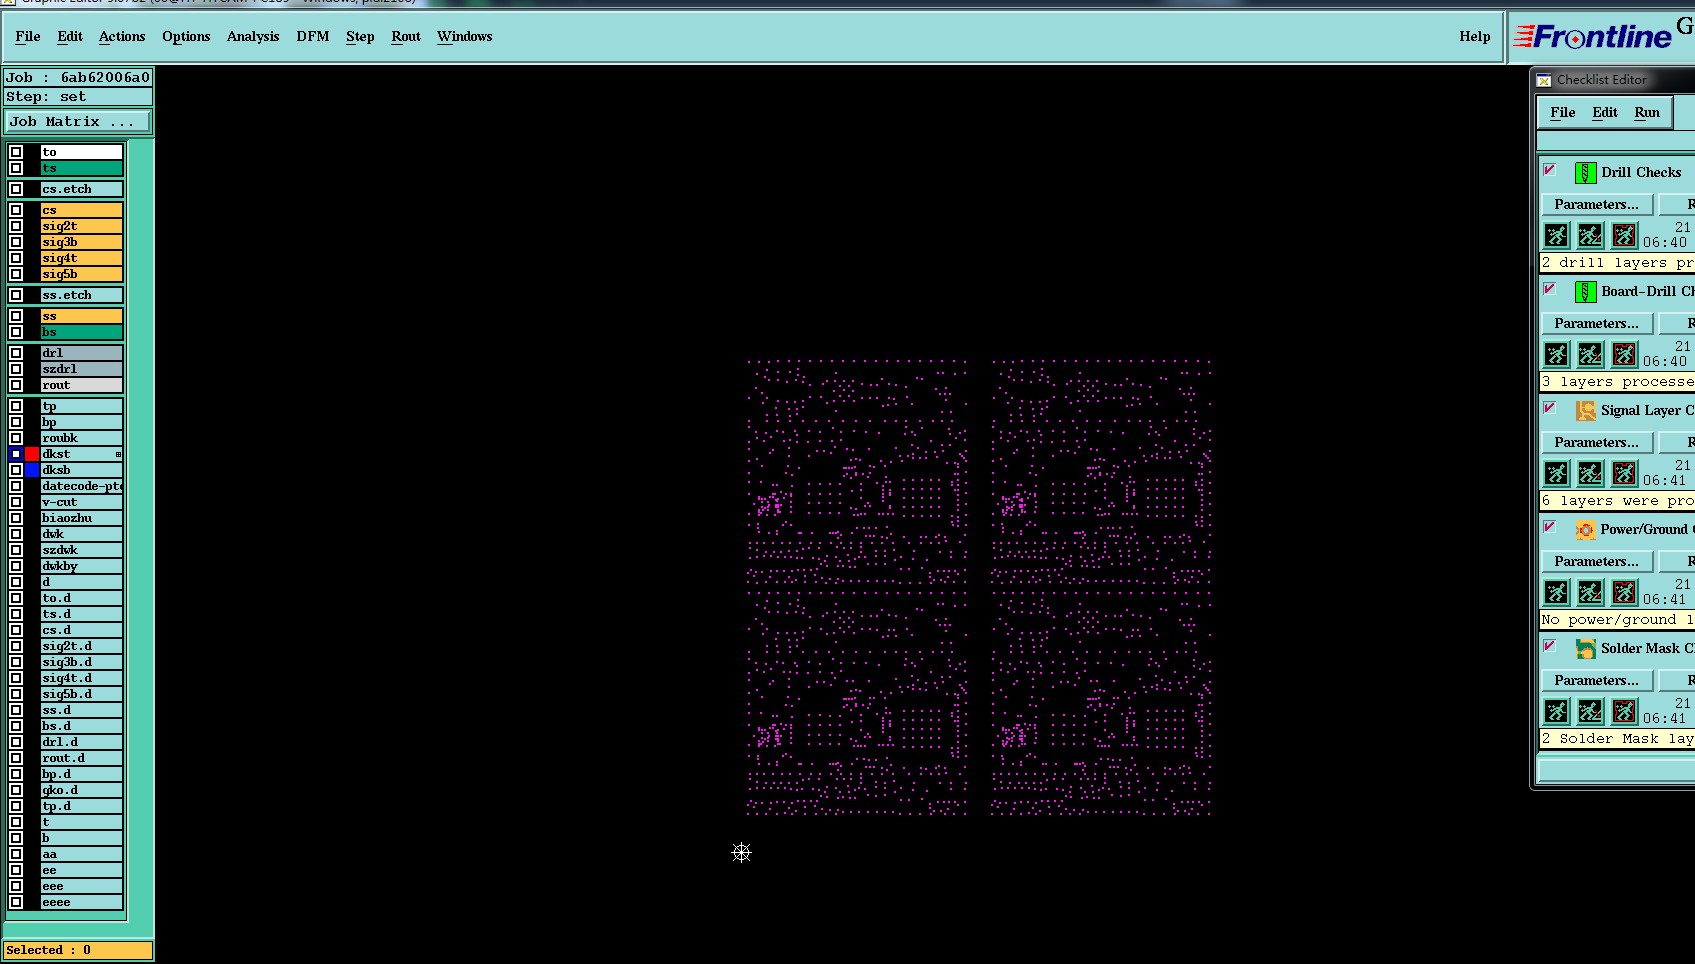Open the Help menu
The image size is (1695, 964).
(x=1475, y=37)
